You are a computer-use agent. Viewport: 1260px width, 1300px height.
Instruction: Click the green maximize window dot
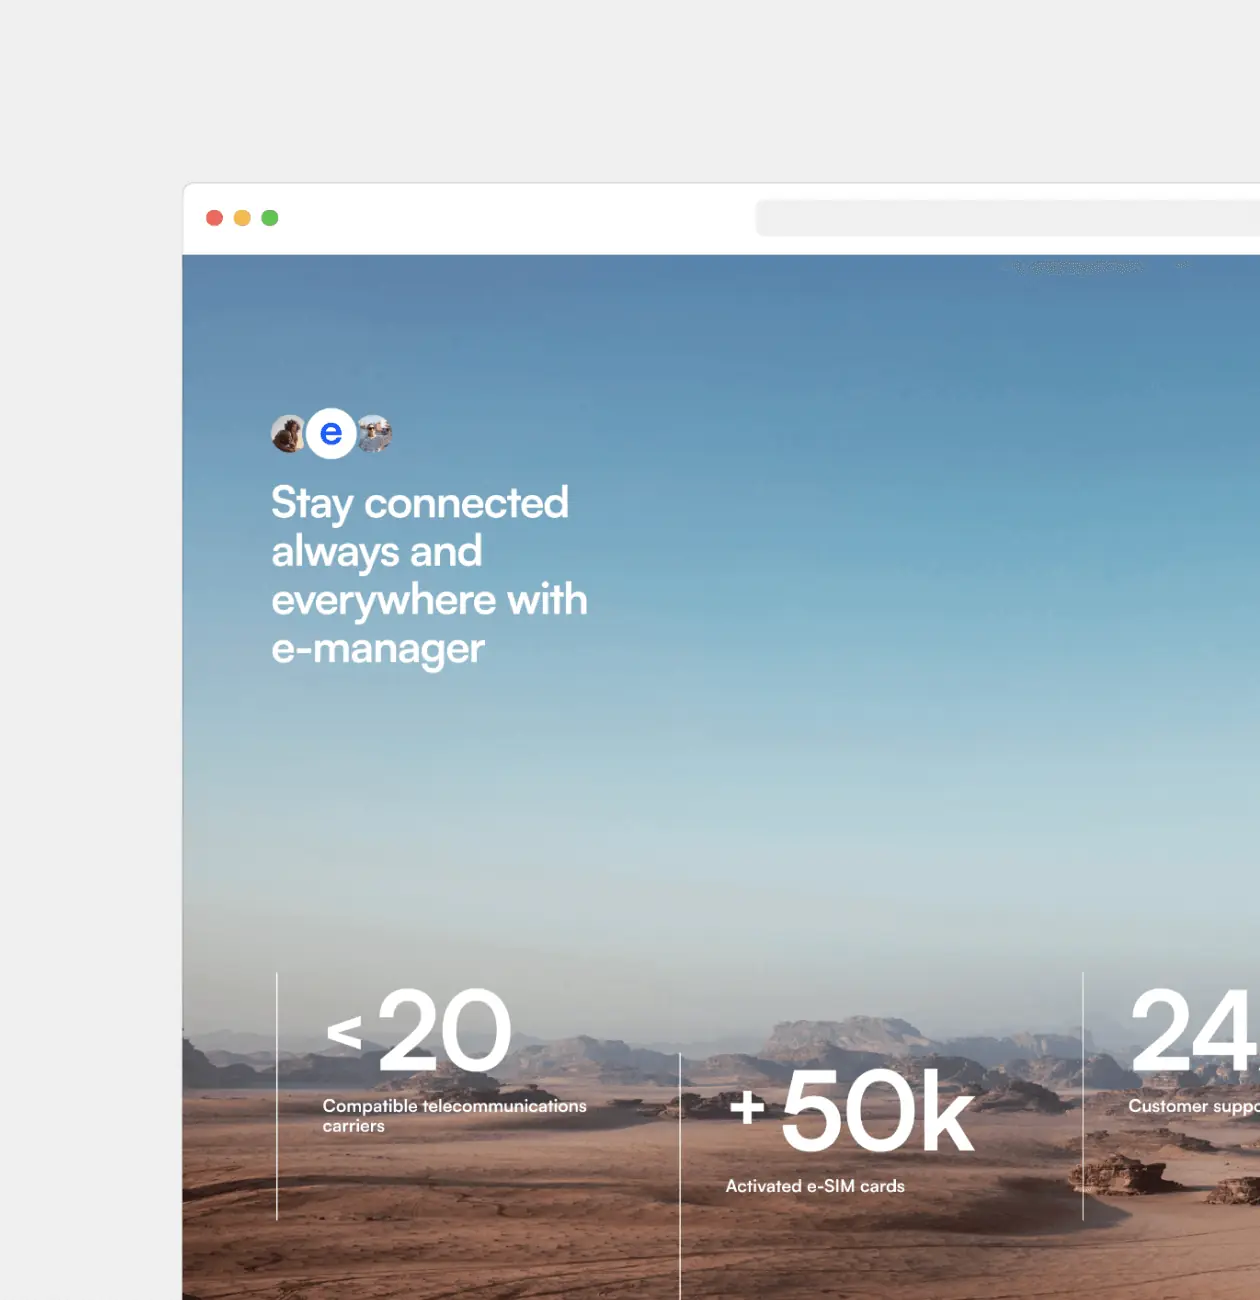pos(270,218)
